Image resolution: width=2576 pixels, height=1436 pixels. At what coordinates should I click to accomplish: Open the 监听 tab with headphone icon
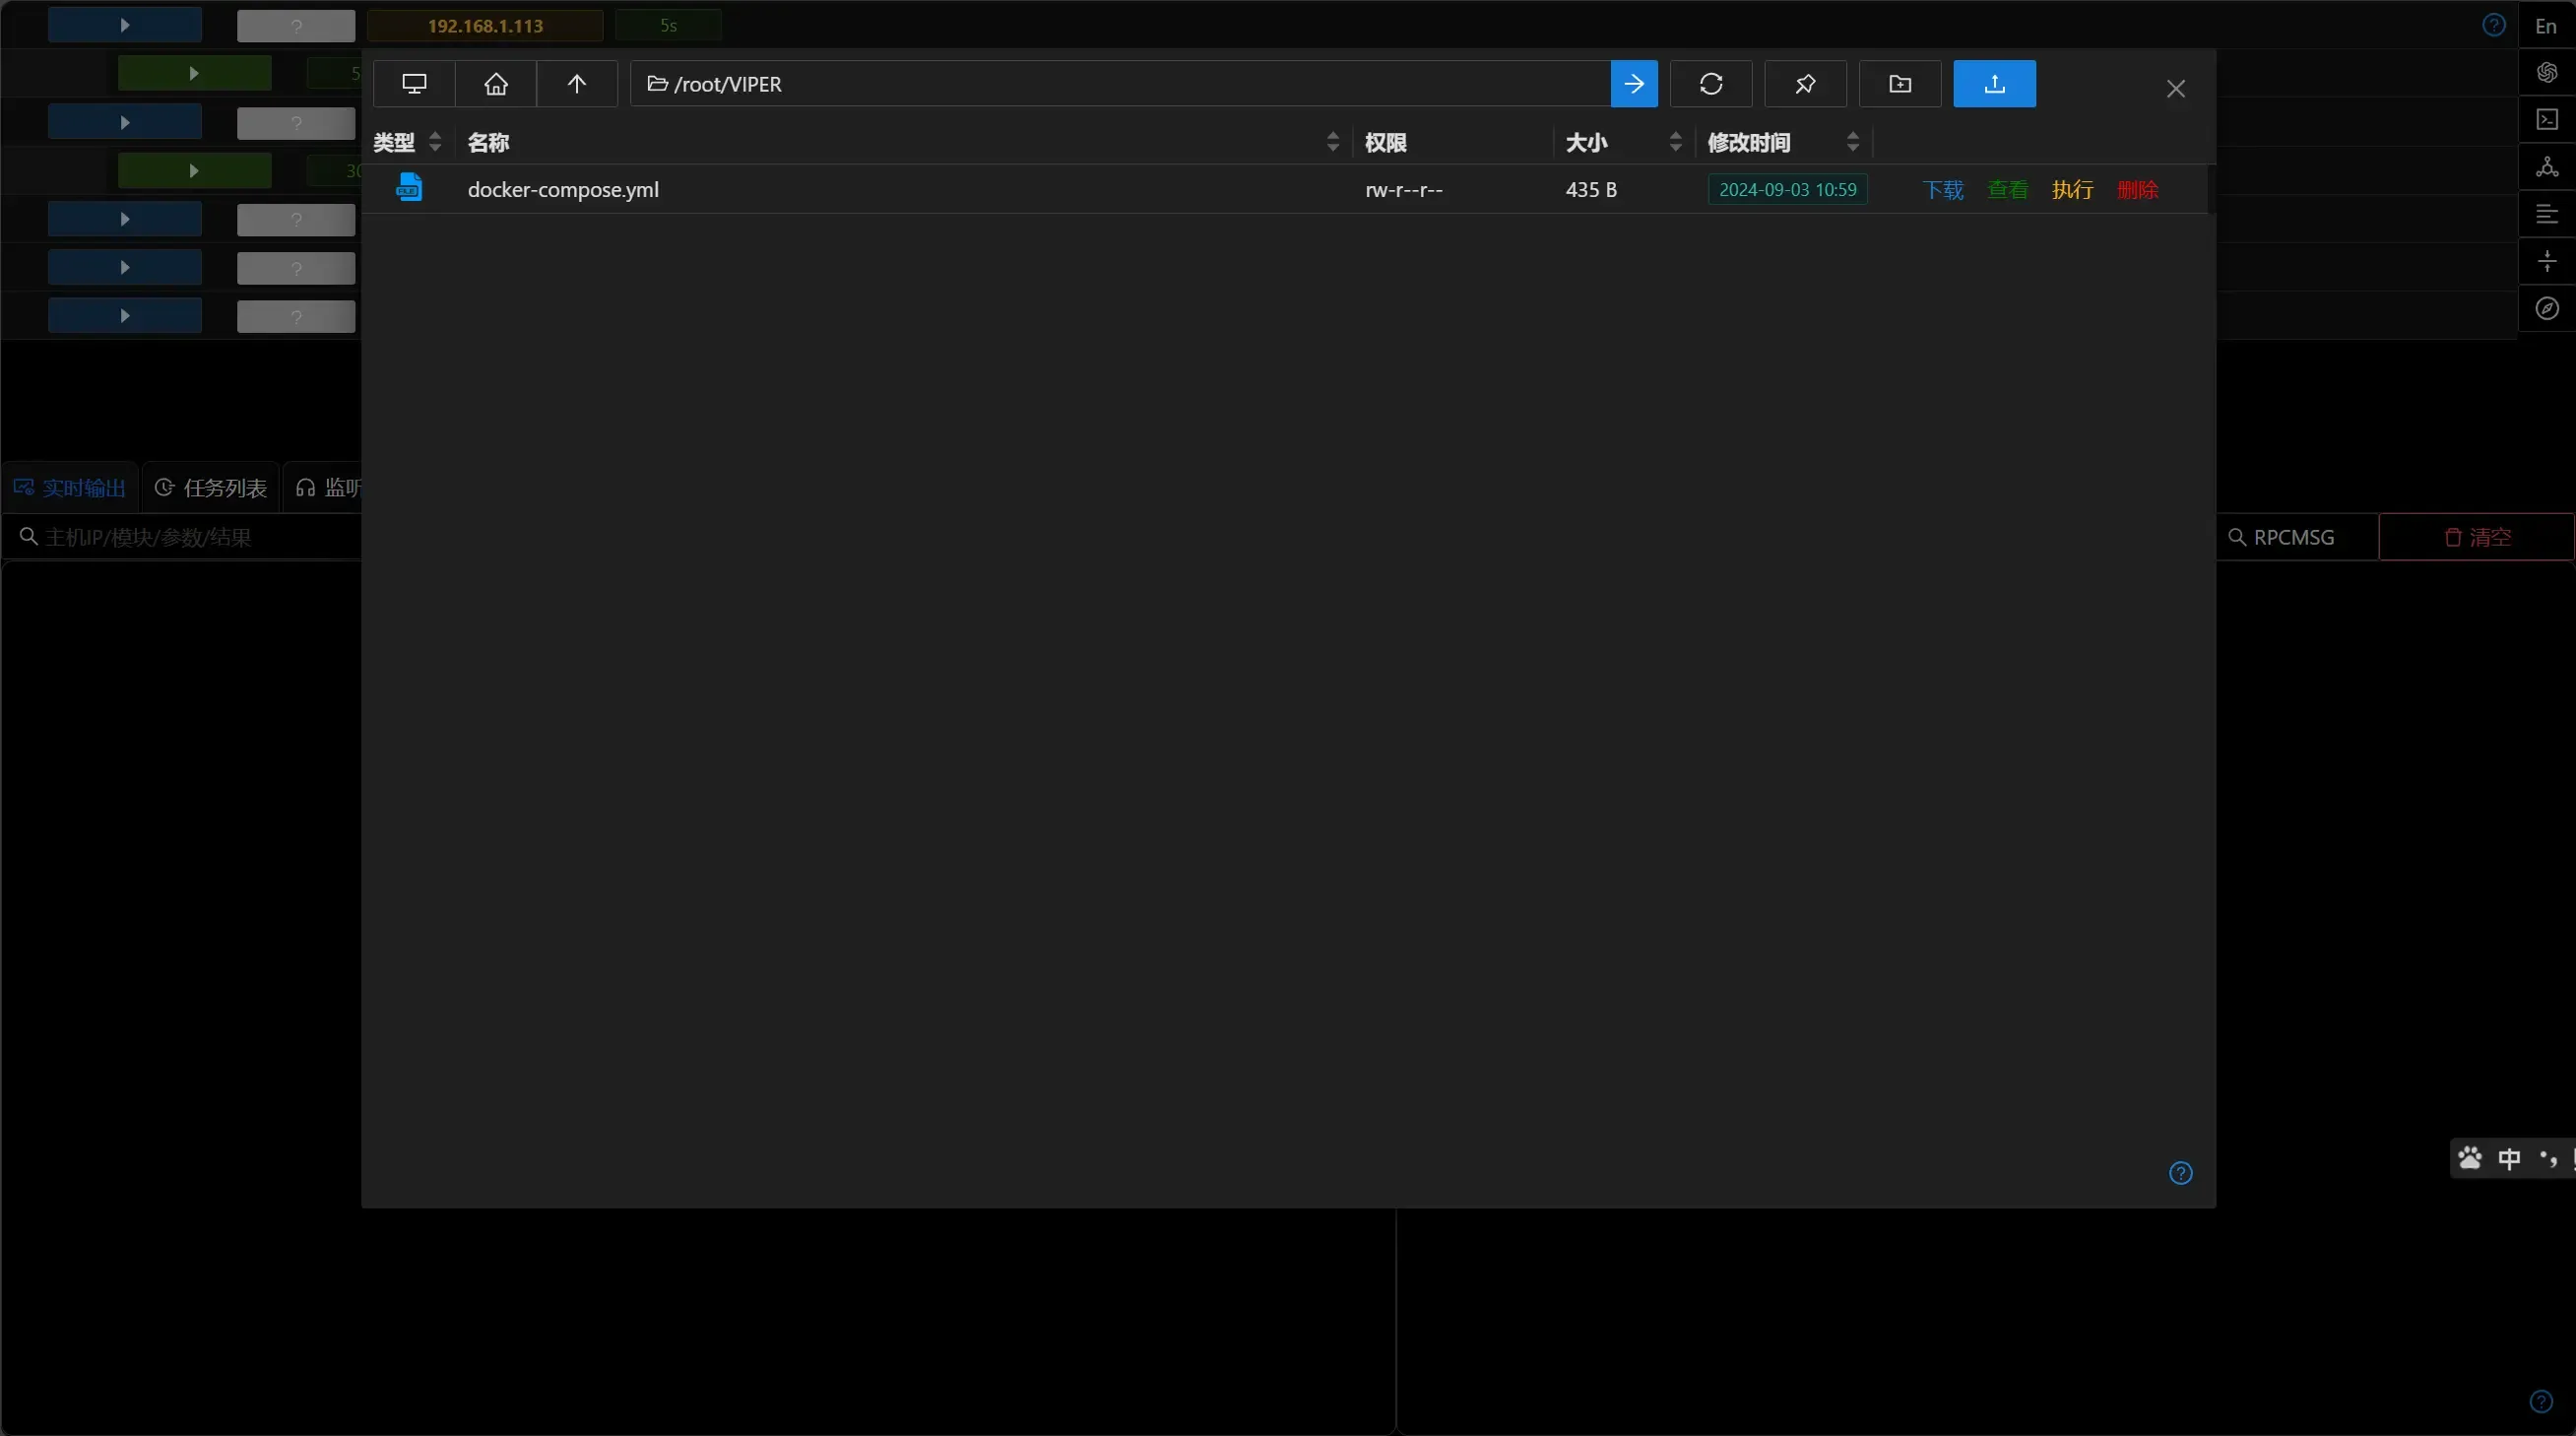point(328,488)
